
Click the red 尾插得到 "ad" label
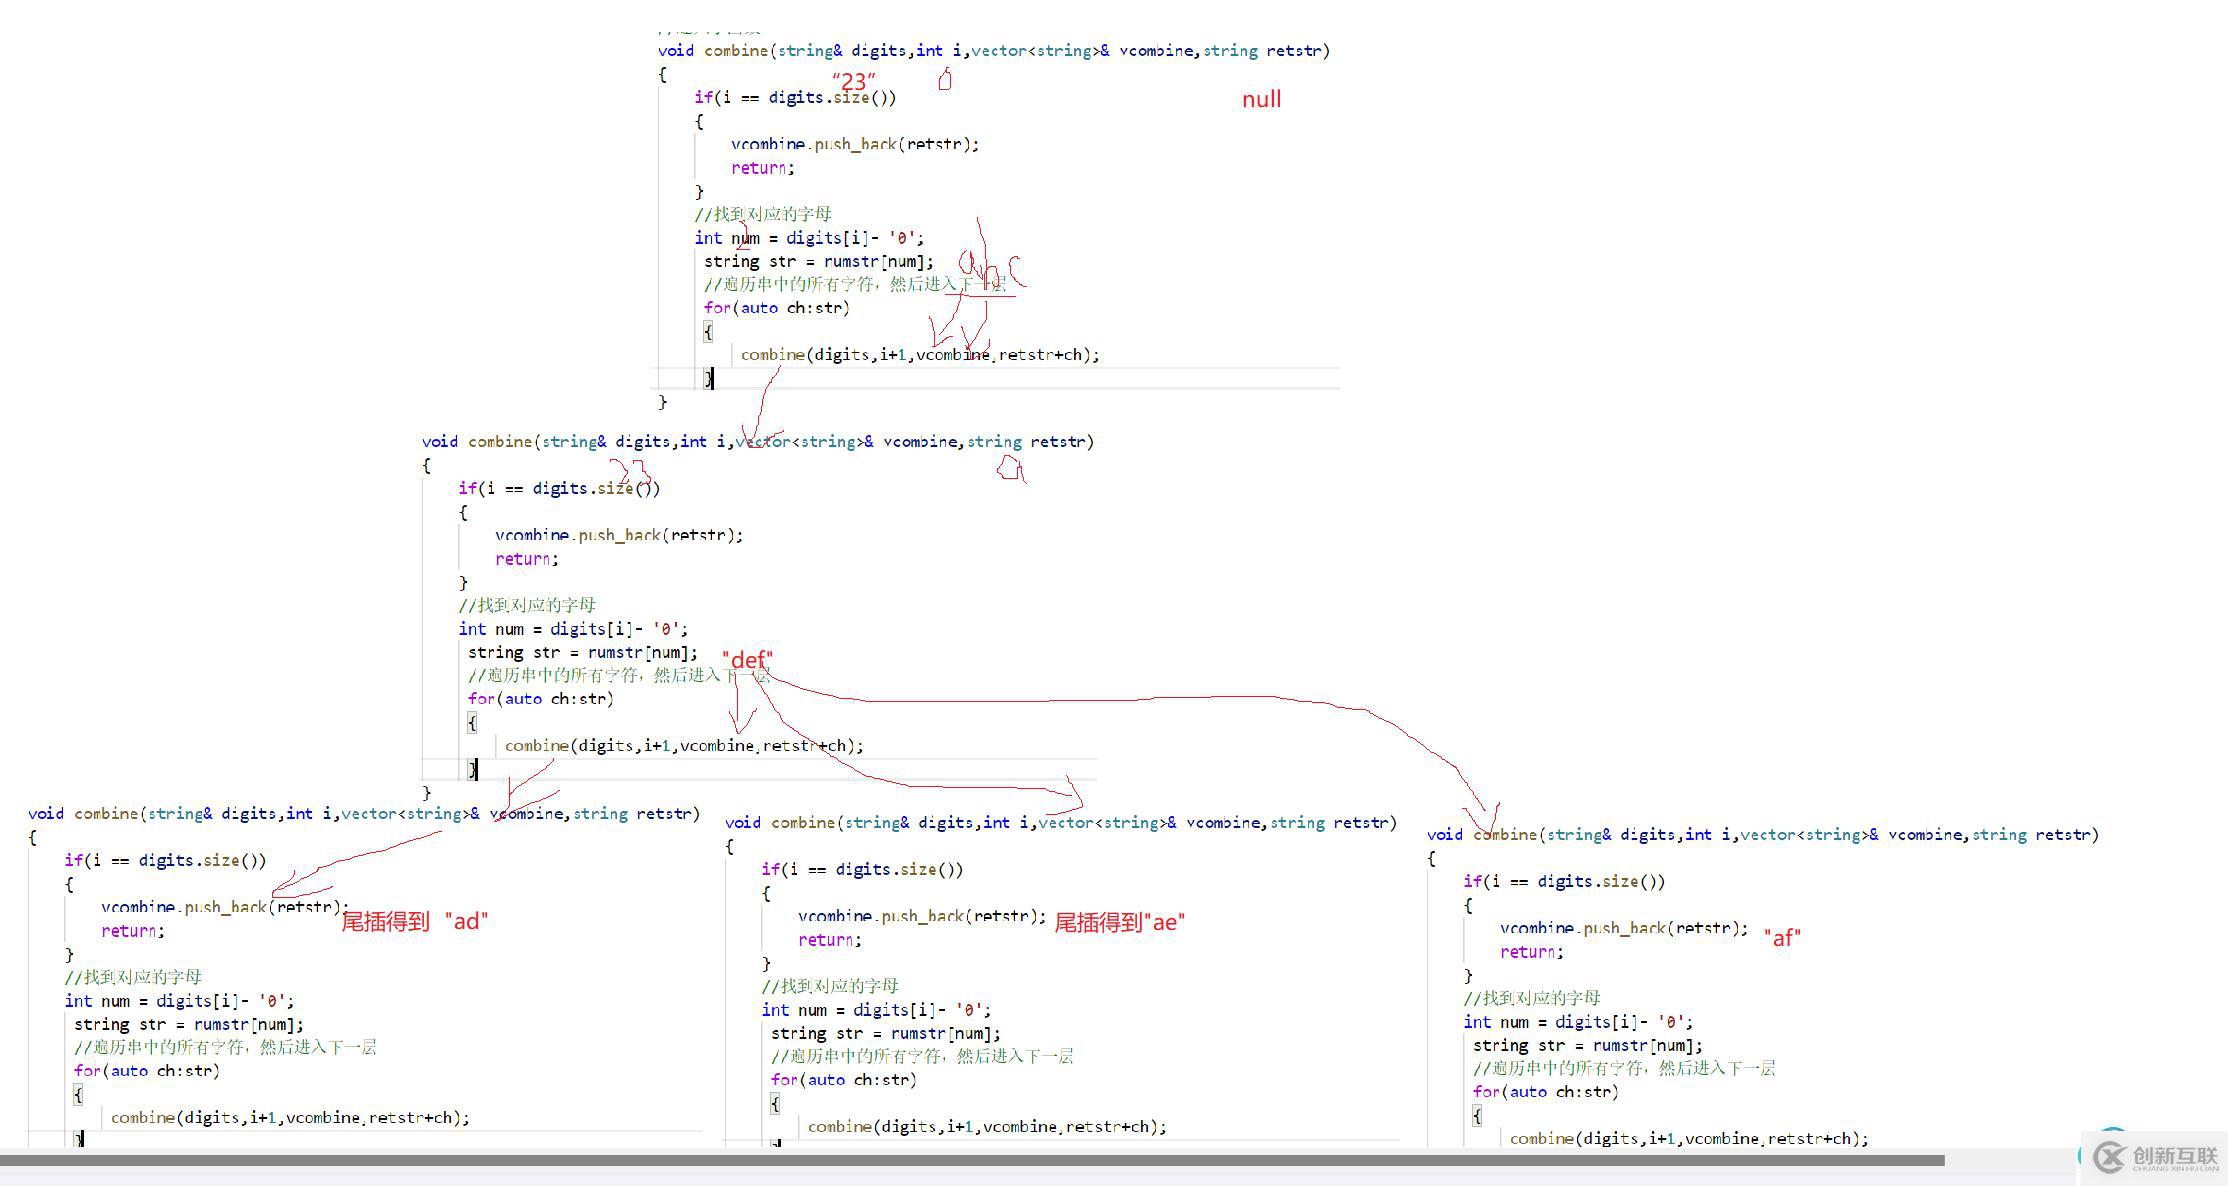[414, 921]
